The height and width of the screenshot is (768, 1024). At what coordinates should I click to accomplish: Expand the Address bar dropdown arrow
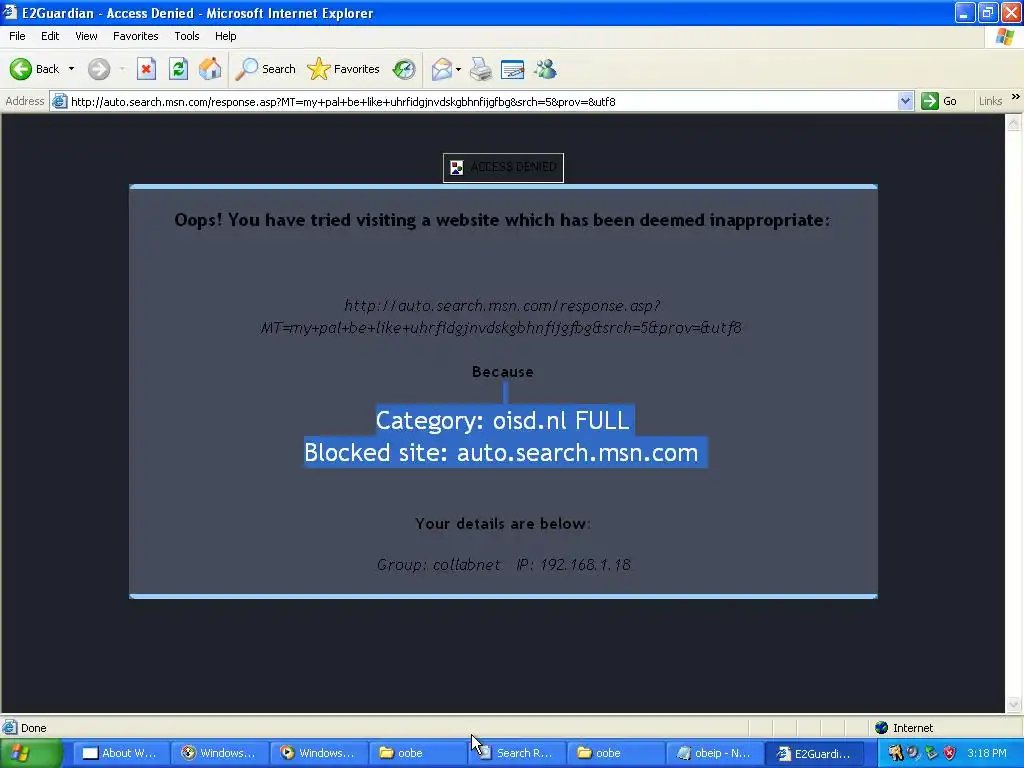tap(905, 101)
